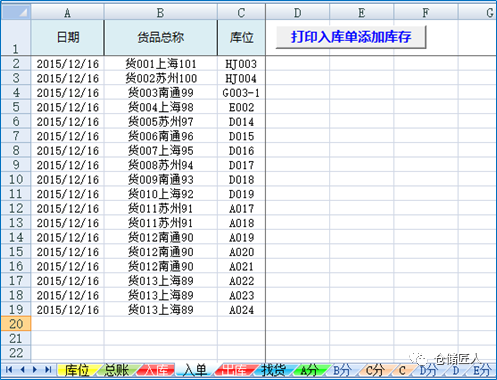Select column F header
The height and width of the screenshot is (380, 497).
point(426,13)
